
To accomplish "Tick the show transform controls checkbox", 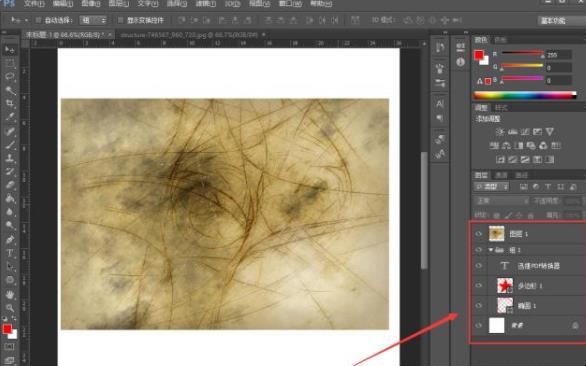I will click(x=120, y=20).
